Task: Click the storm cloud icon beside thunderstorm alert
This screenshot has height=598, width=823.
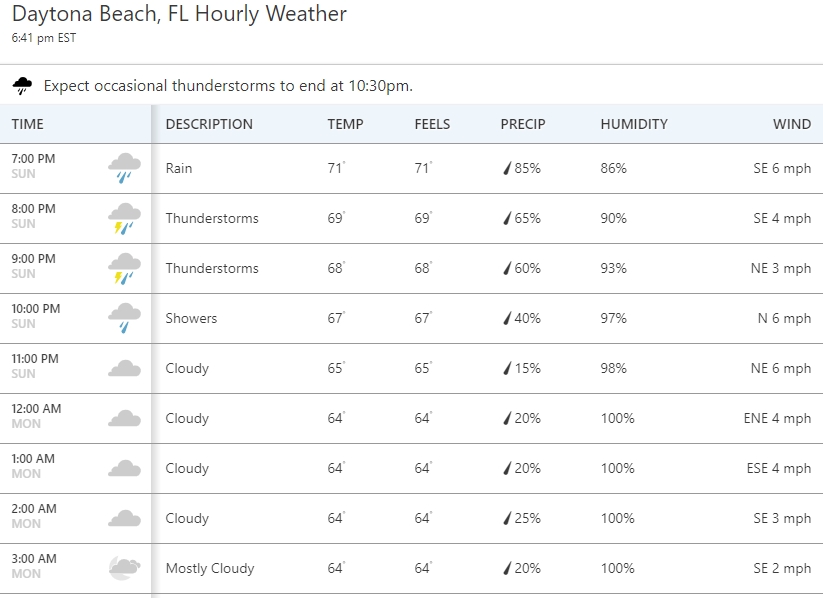Action: pyautogui.click(x=22, y=85)
